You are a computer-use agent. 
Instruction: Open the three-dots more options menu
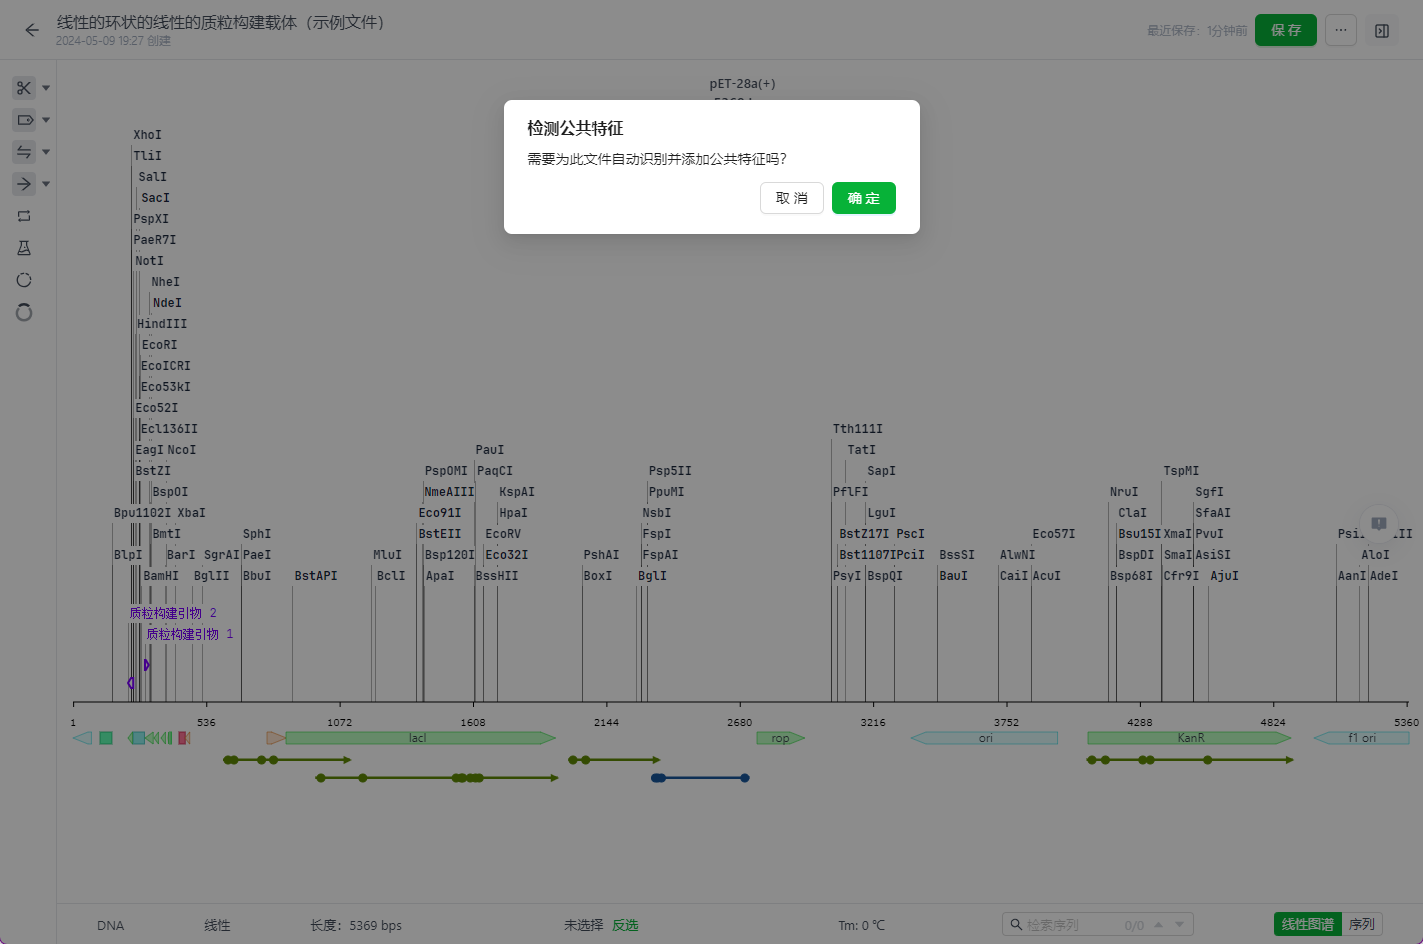tap(1341, 30)
